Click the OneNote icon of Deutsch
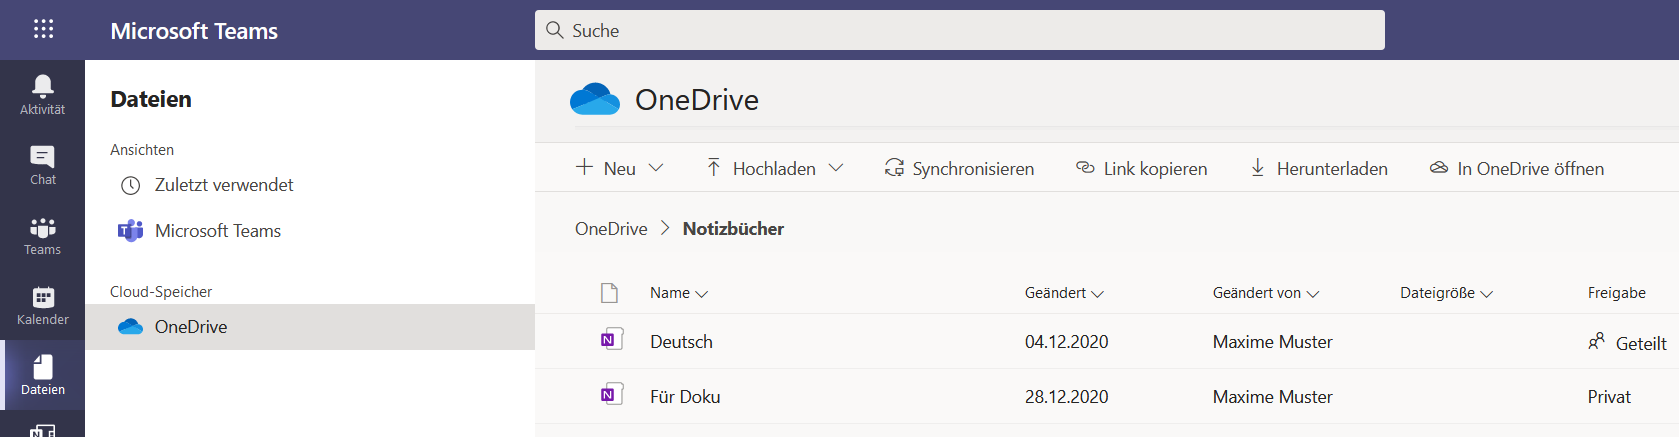 point(611,339)
